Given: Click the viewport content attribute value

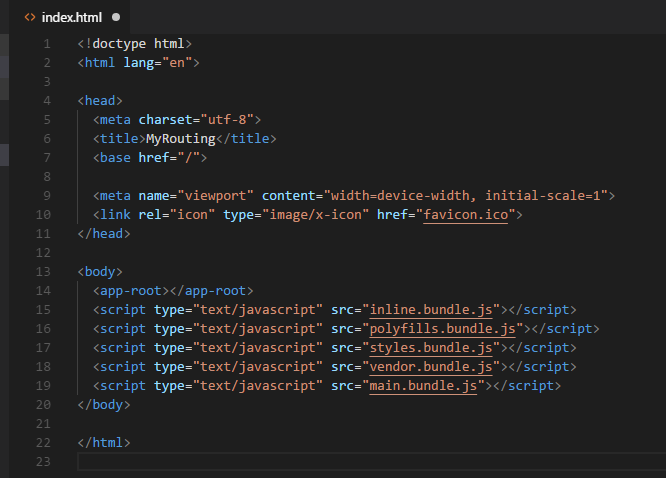Looking at the screenshot, I should tap(467, 196).
